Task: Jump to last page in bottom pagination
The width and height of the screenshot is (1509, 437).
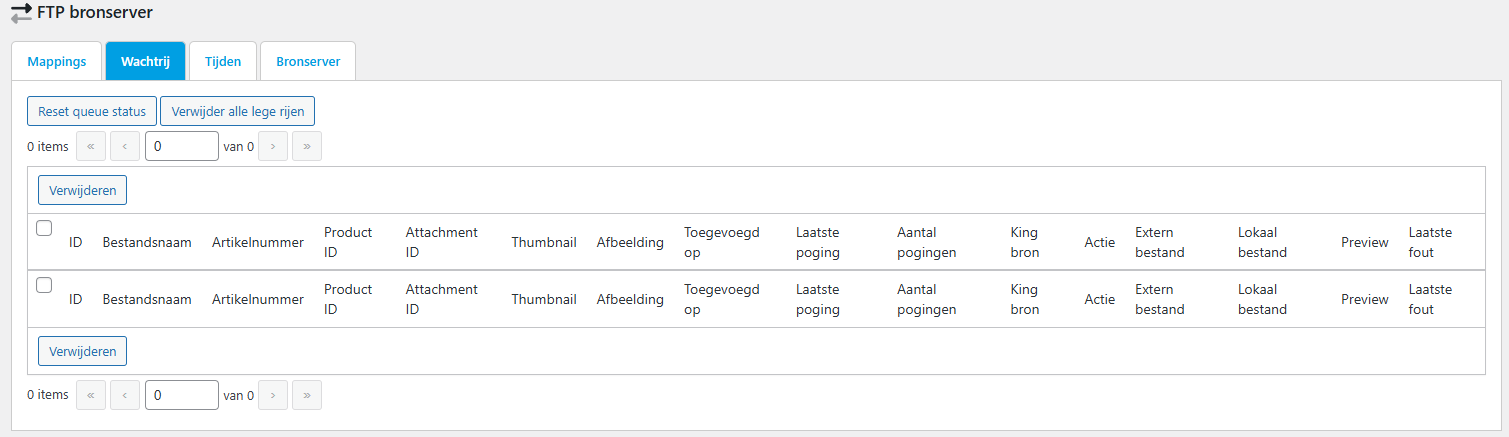Action: [x=307, y=395]
